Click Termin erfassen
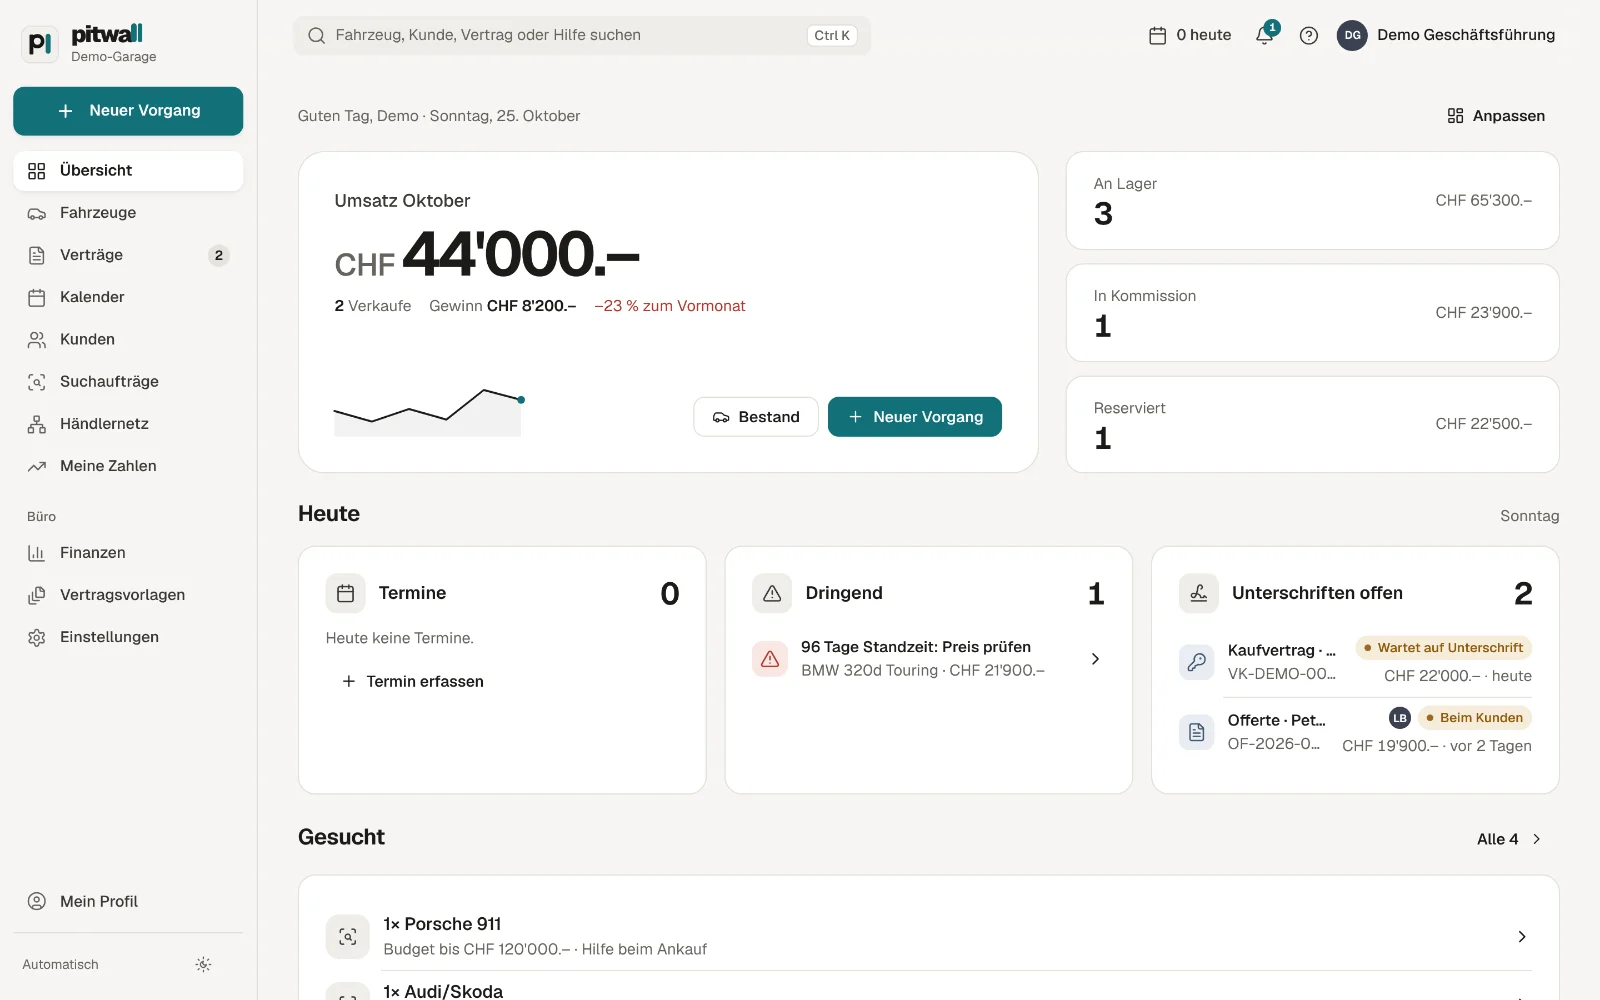Screen dimensions: 1600x1000 413,681
